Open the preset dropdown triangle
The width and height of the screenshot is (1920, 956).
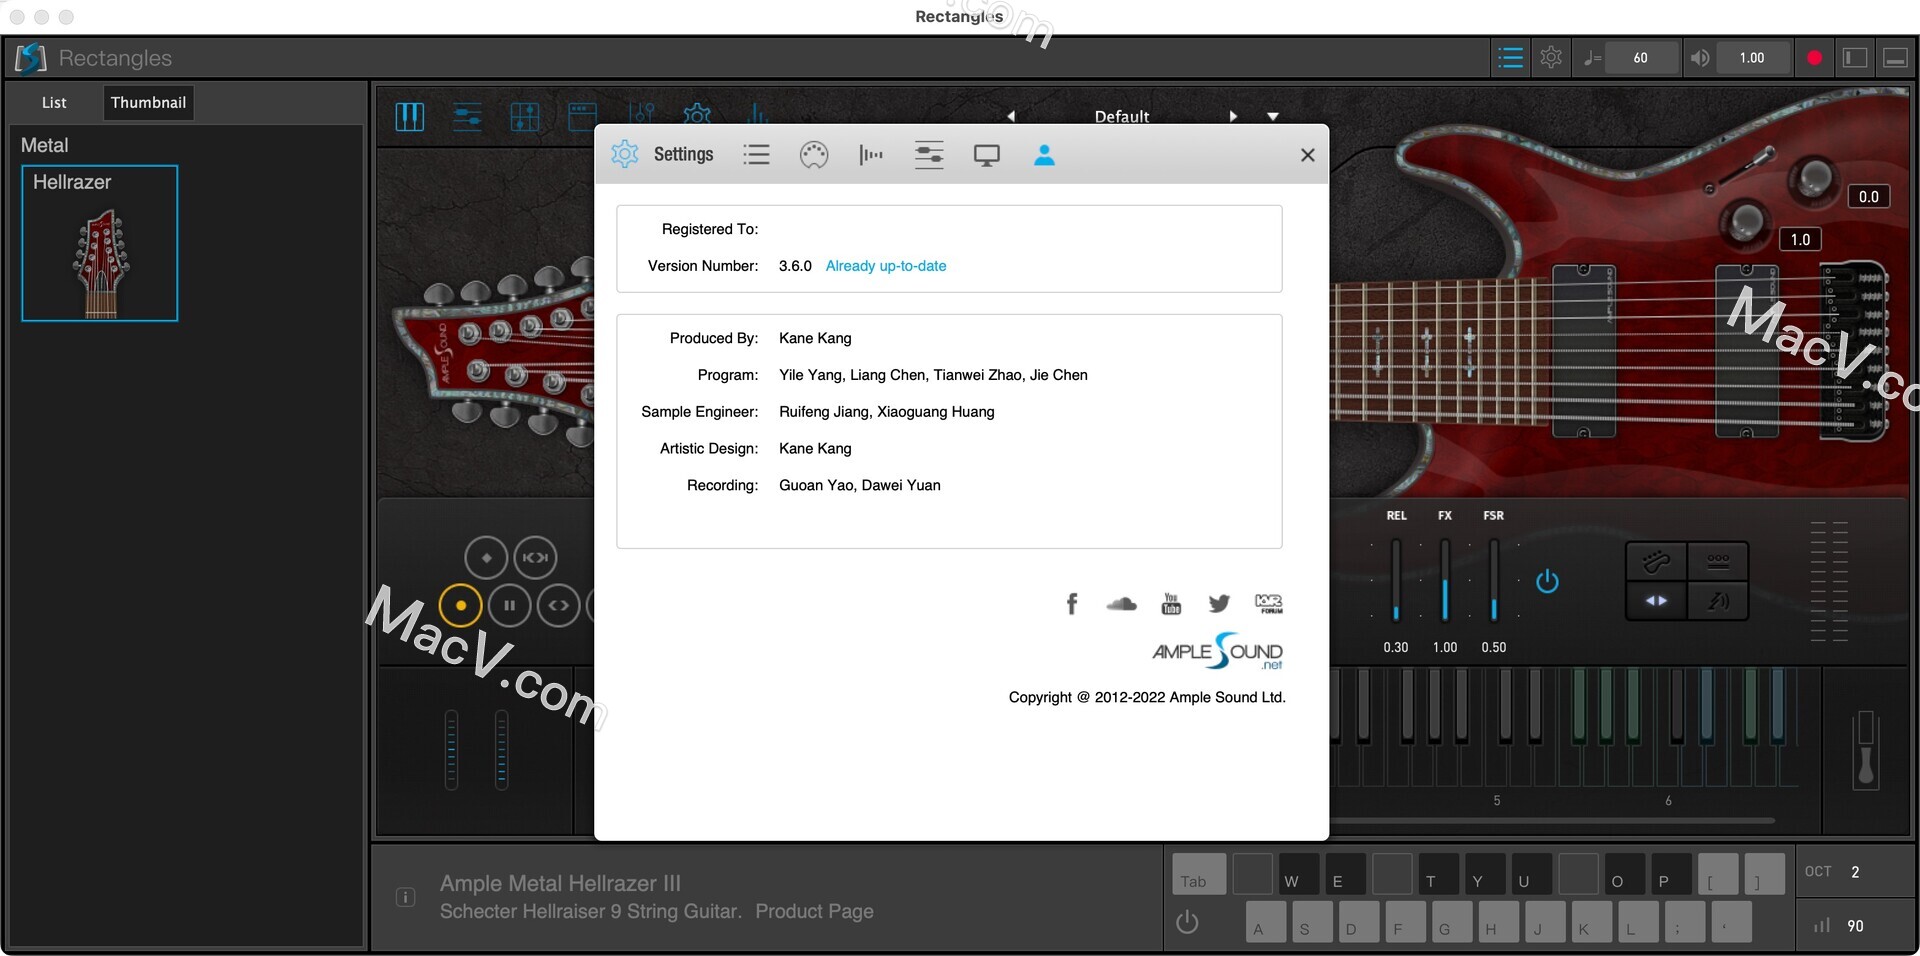1273,116
